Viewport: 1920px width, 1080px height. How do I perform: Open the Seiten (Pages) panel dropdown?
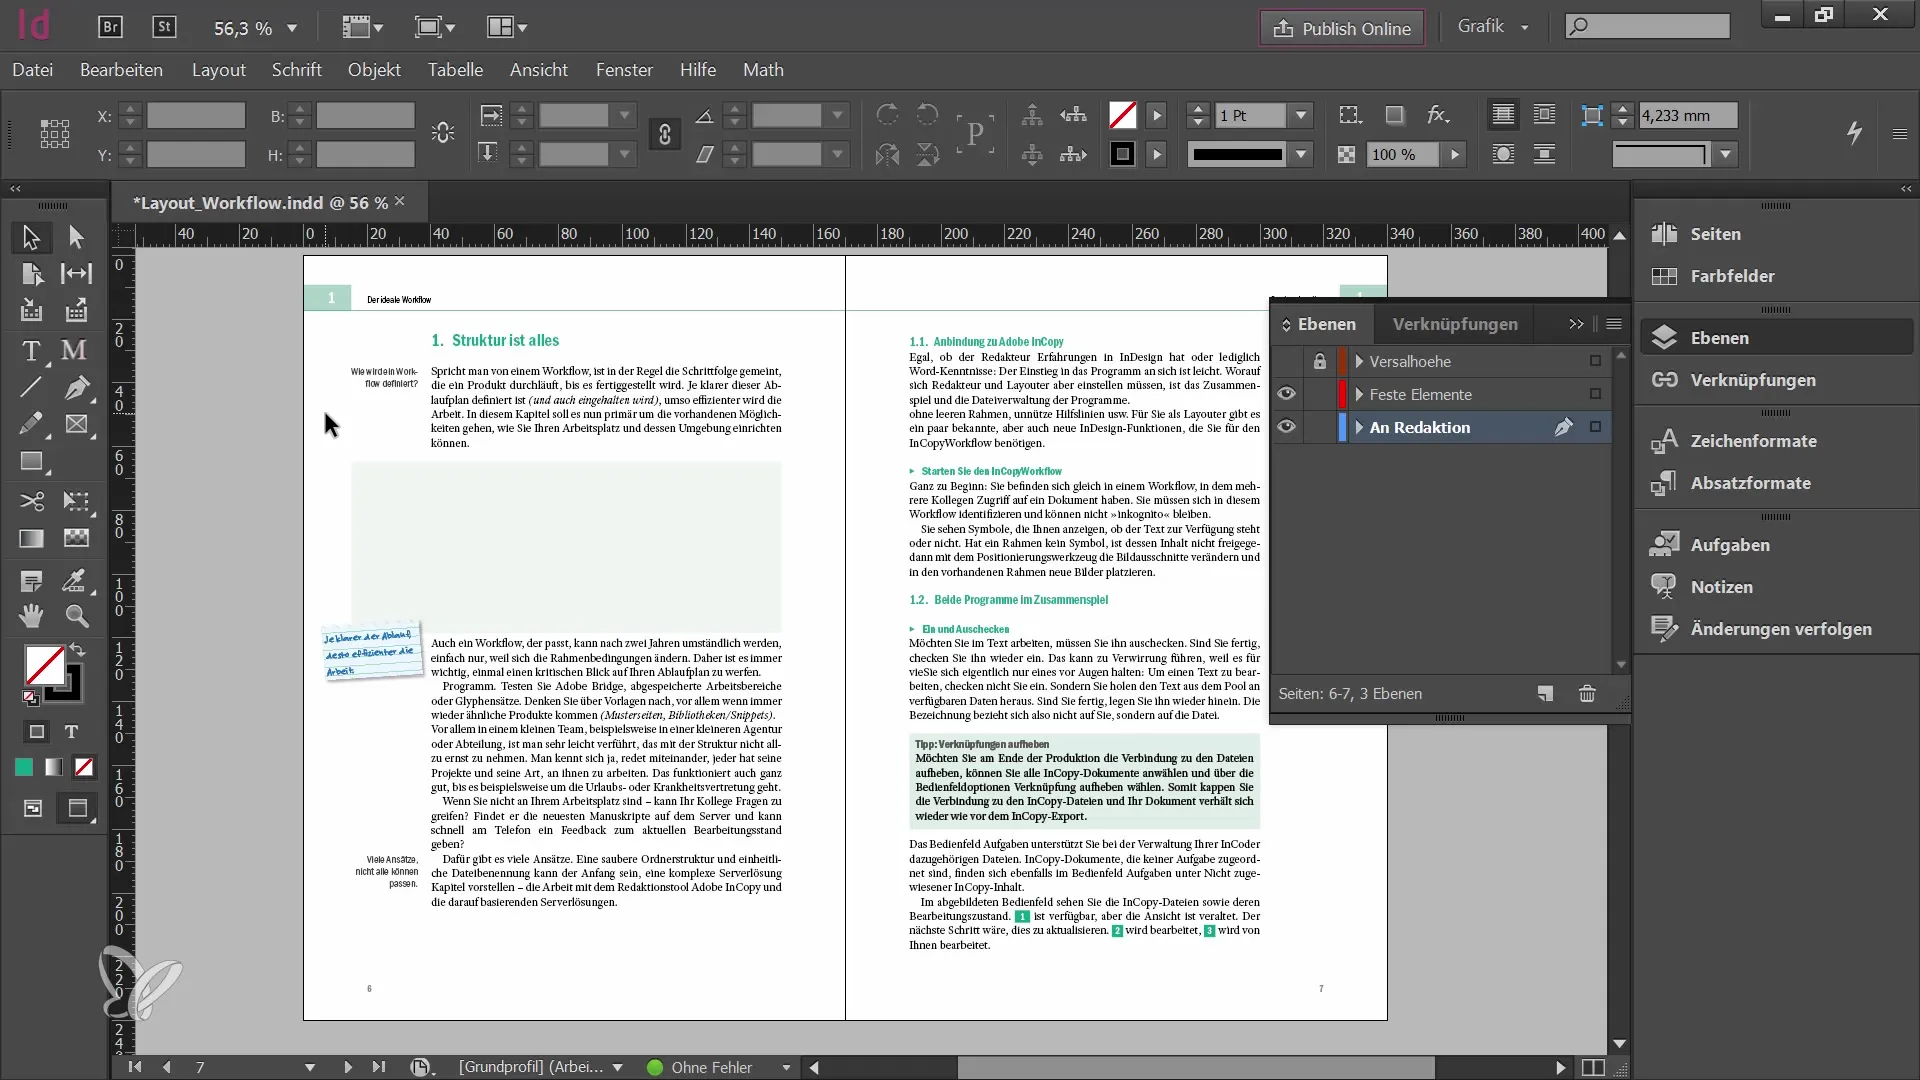tap(1716, 233)
